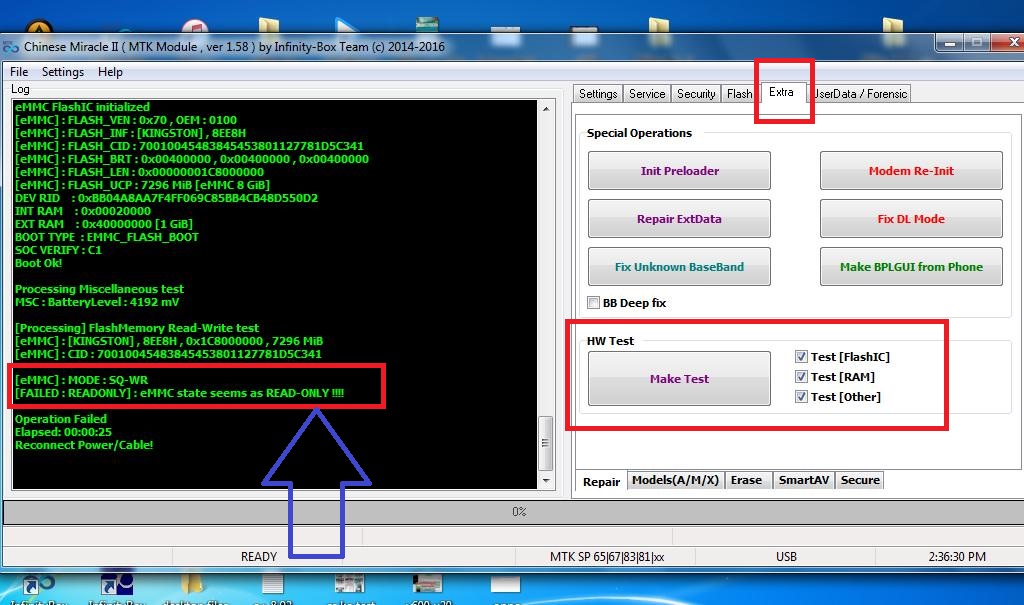
Task: Switch to the Erase tab
Action: [746, 480]
